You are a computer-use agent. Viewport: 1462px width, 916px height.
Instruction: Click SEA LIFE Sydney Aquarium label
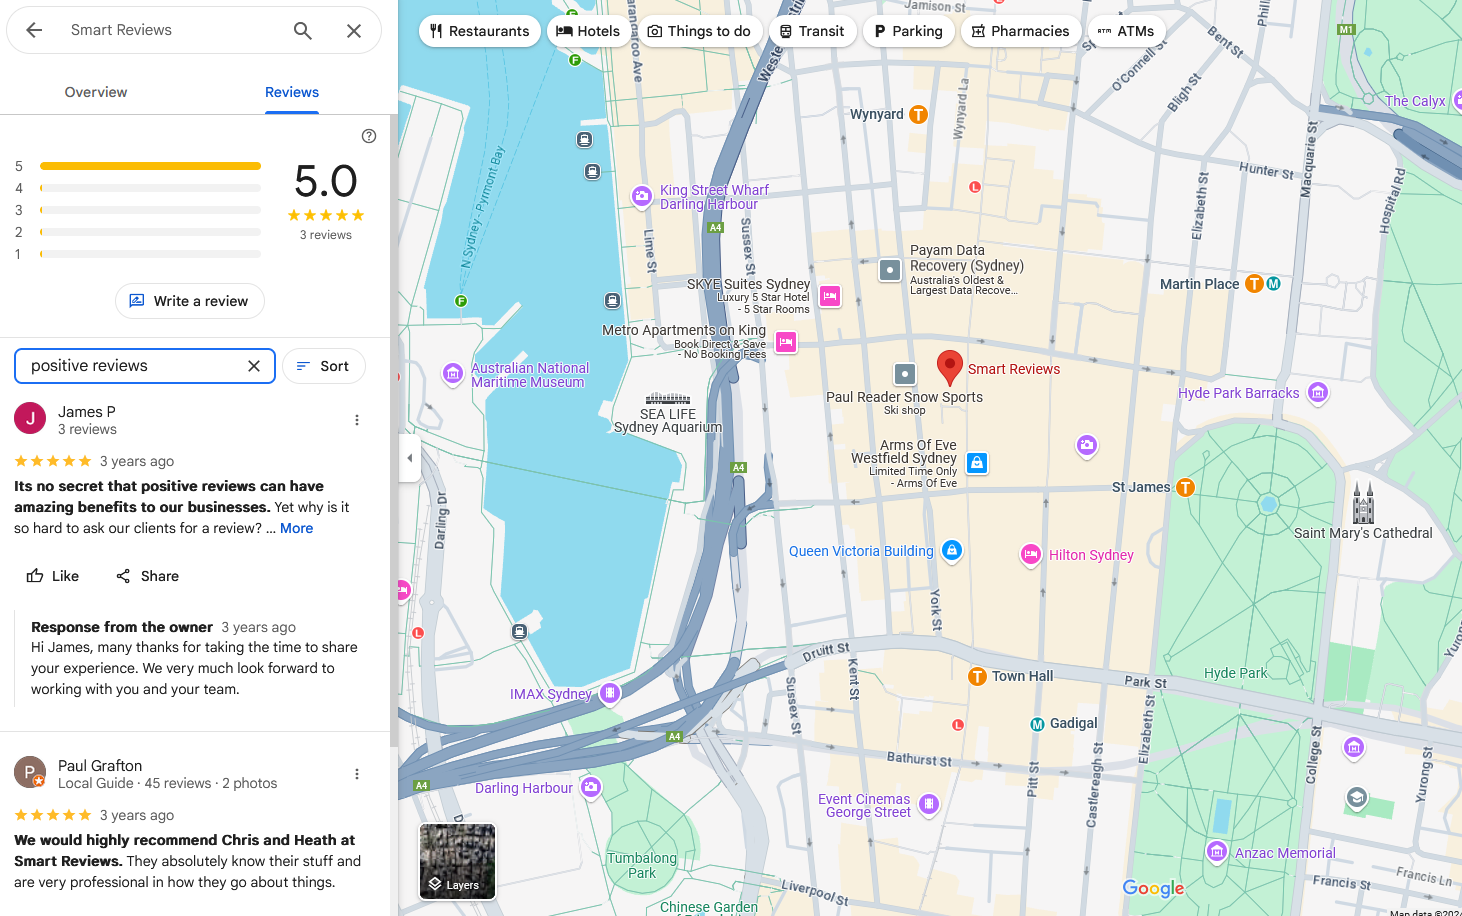click(668, 421)
